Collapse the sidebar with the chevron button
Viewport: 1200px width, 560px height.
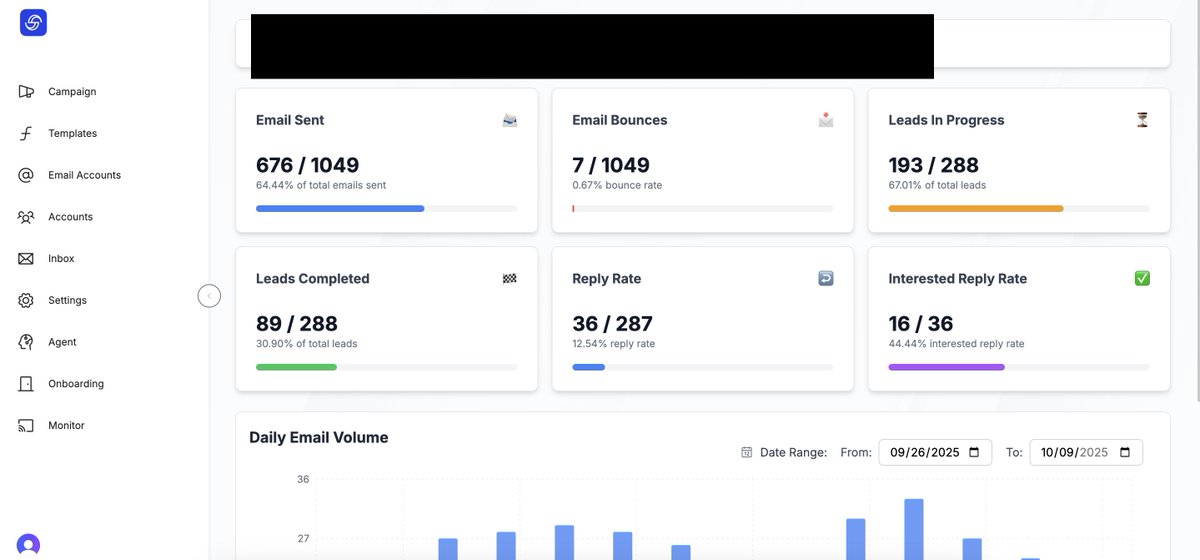click(x=209, y=296)
